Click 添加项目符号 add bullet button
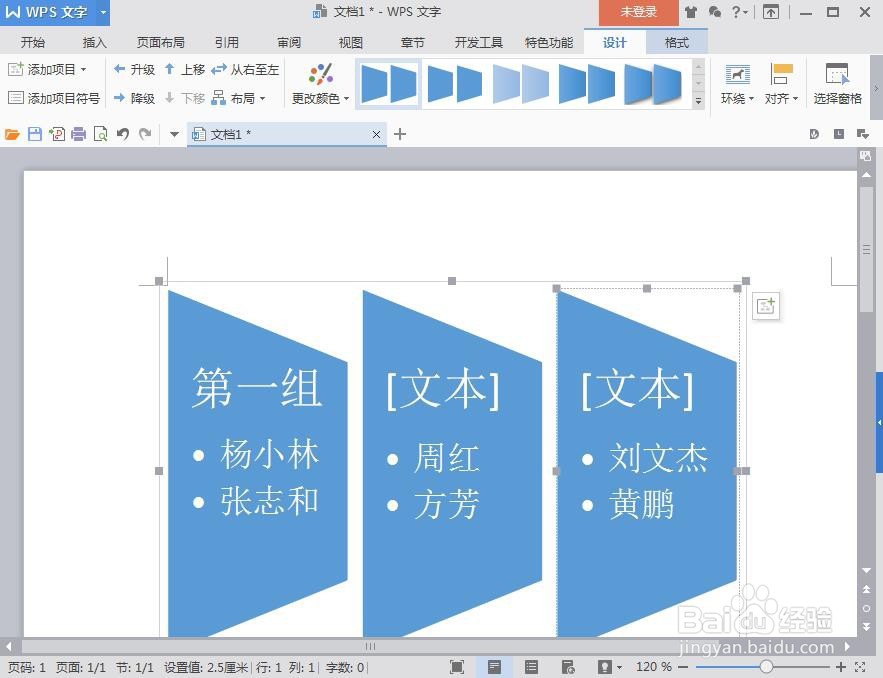Viewport: 883px width, 678px height. pyautogui.click(x=54, y=99)
